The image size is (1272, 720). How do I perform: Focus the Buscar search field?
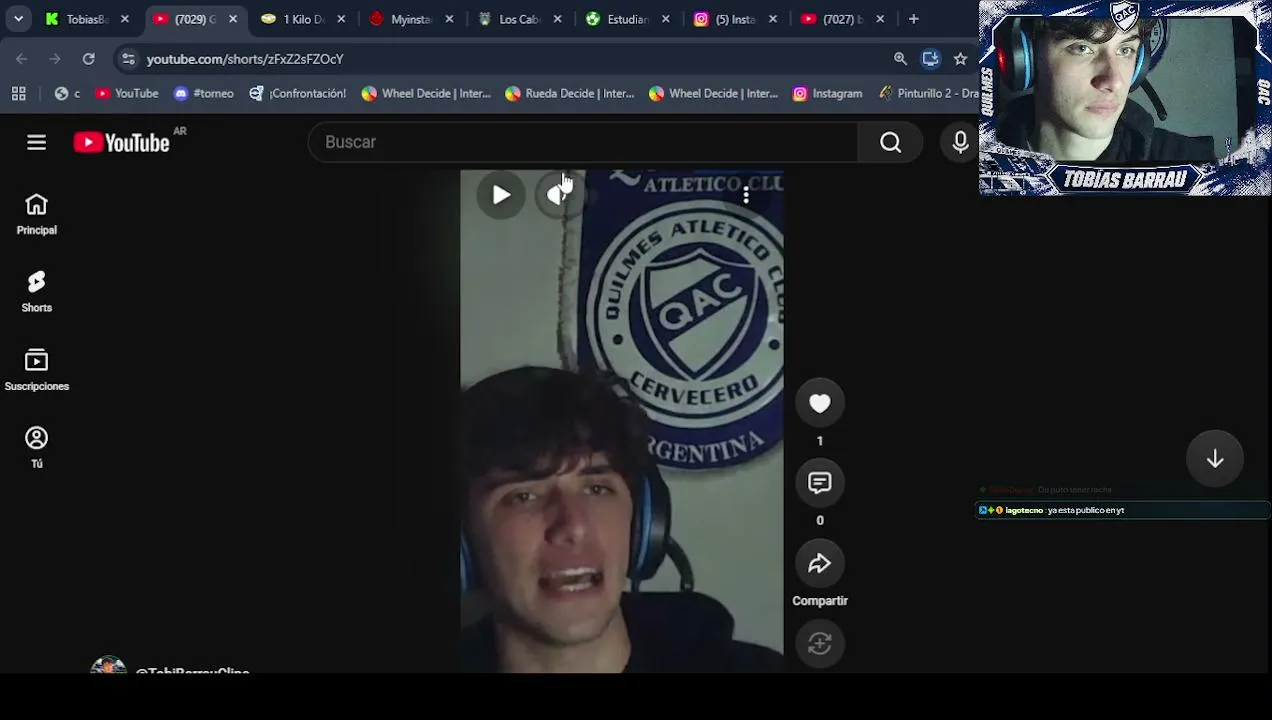click(583, 142)
